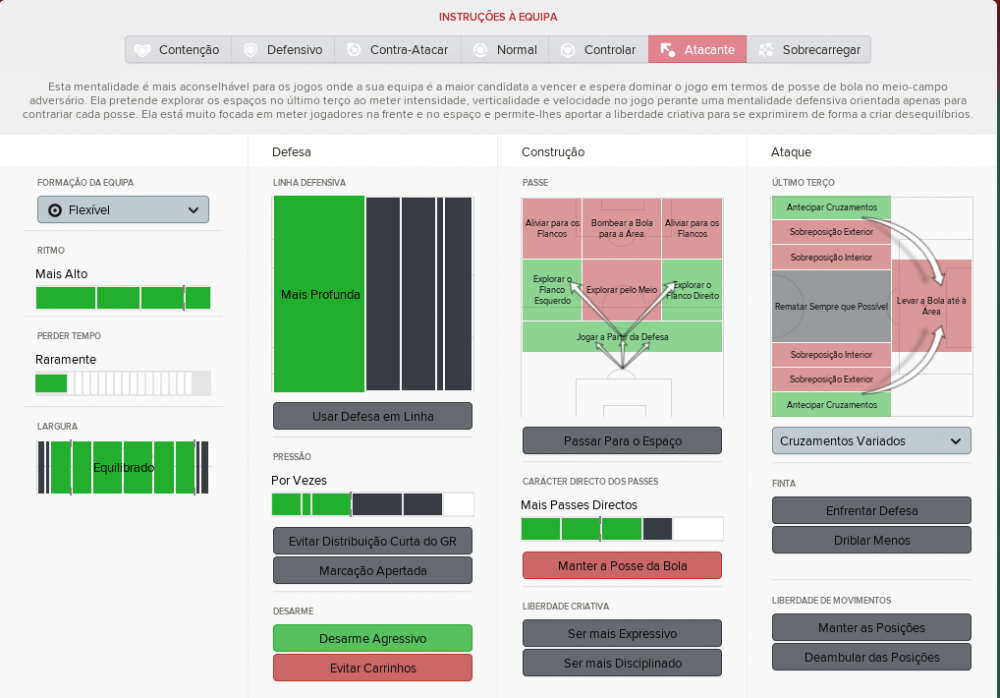Image resolution: width=1000 pixels, height=698 pixels.
Task: Click the Defensivo mentality shield icon
Action: coord(251,50)
